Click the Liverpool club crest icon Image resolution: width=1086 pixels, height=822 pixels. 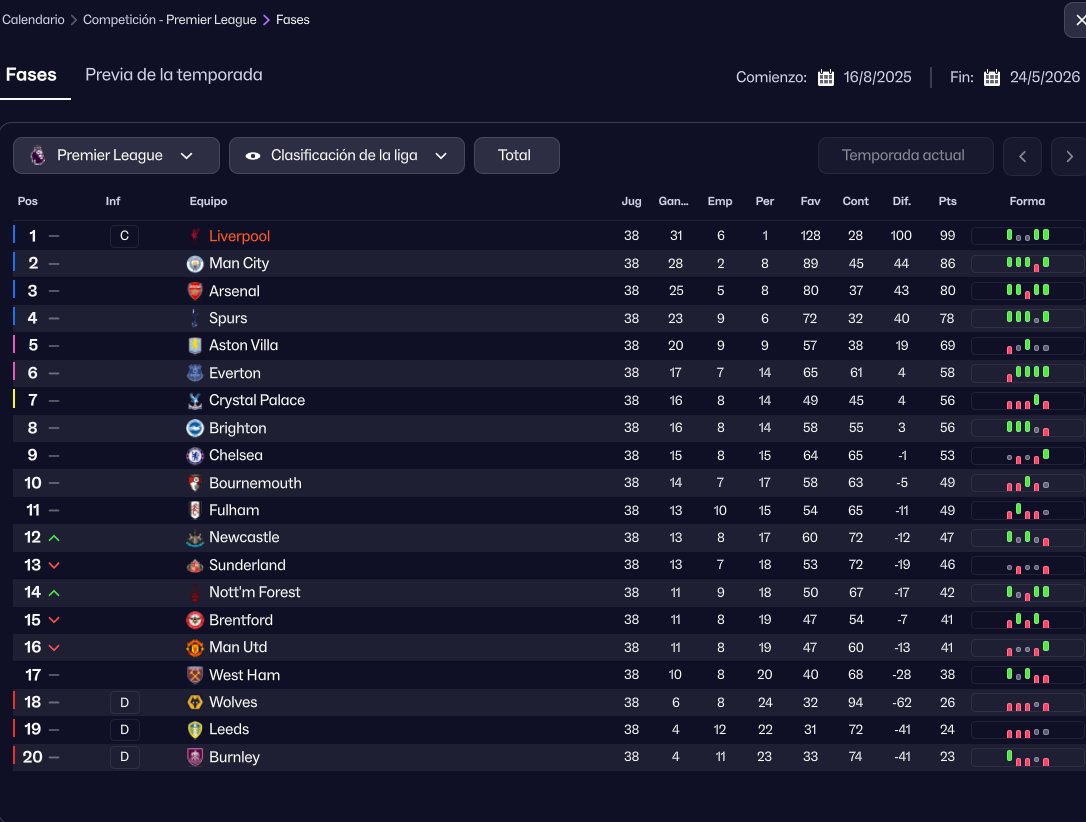(195, 236)
